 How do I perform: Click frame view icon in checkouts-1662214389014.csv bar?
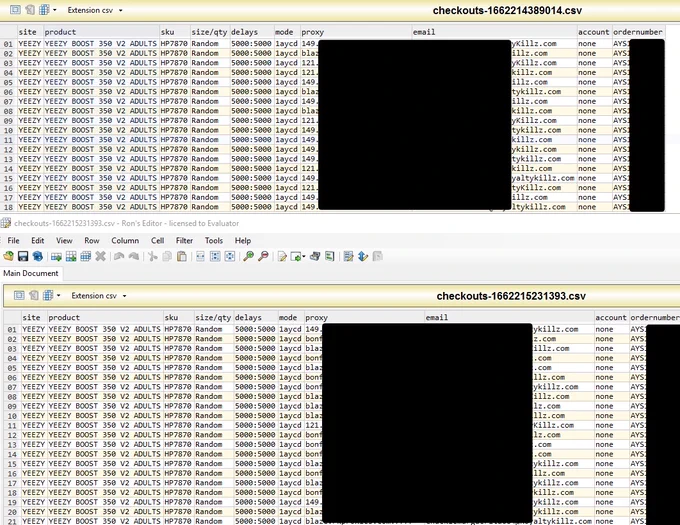15,10
